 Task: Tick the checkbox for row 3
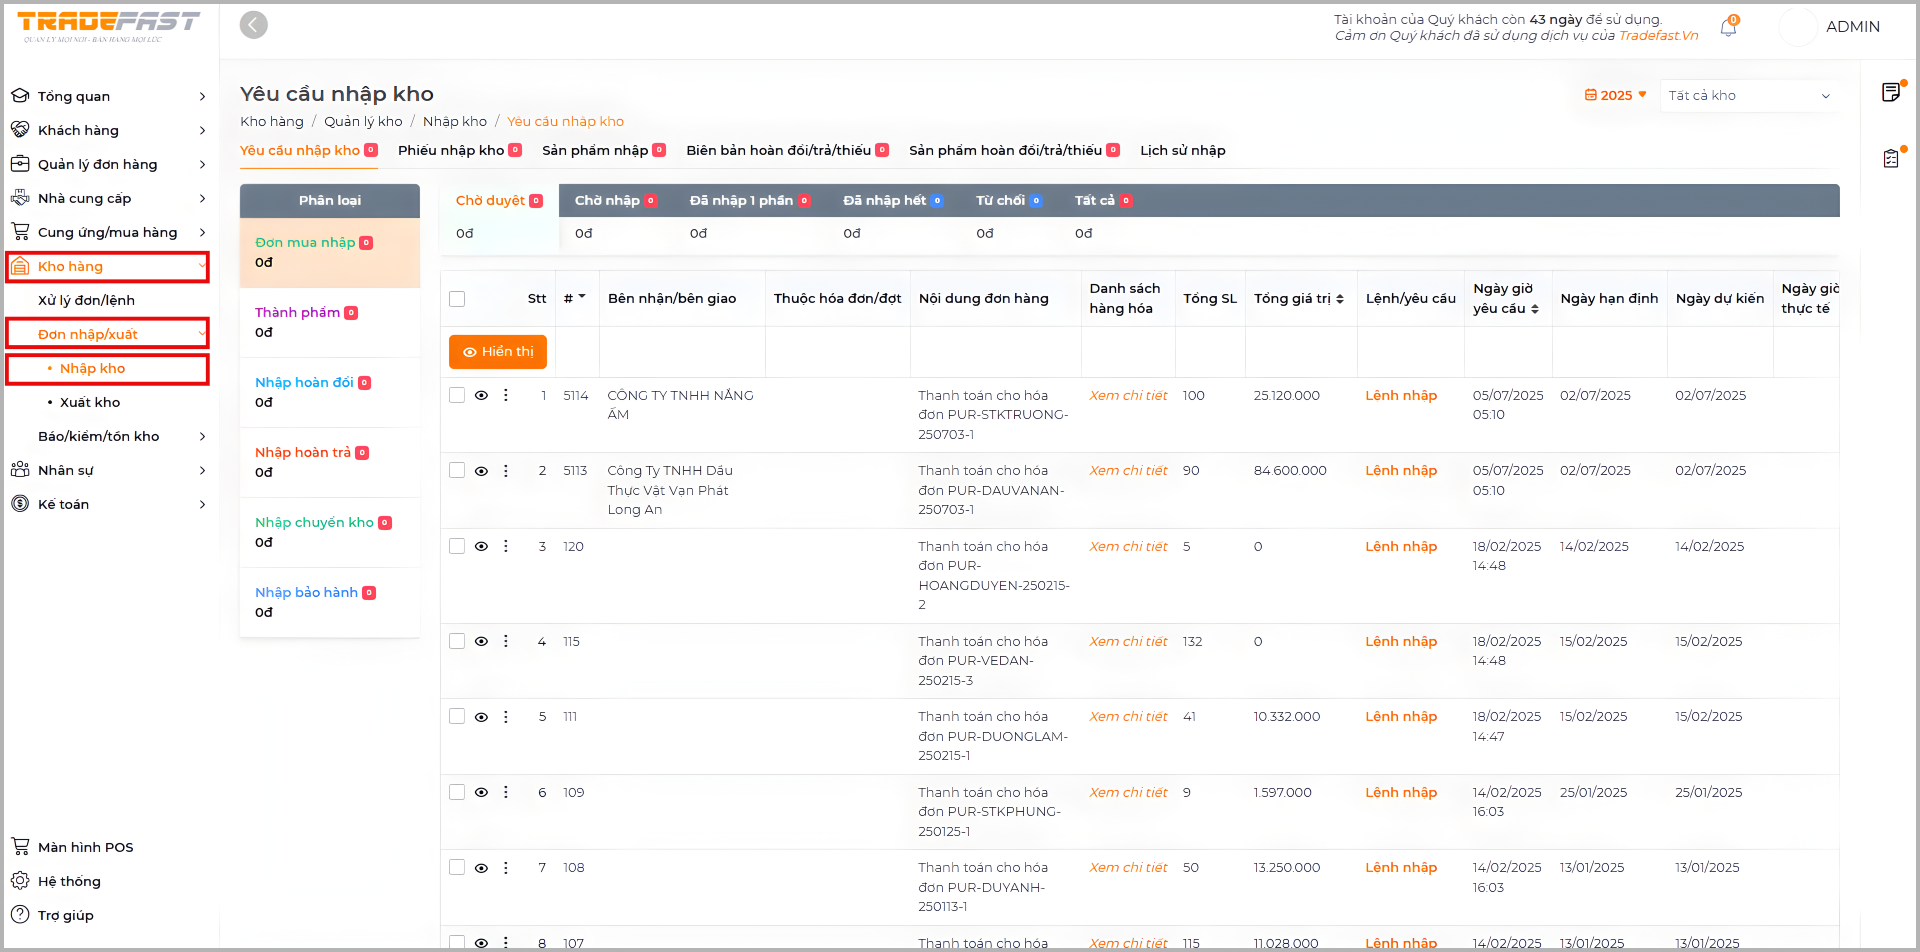(457, 547)
